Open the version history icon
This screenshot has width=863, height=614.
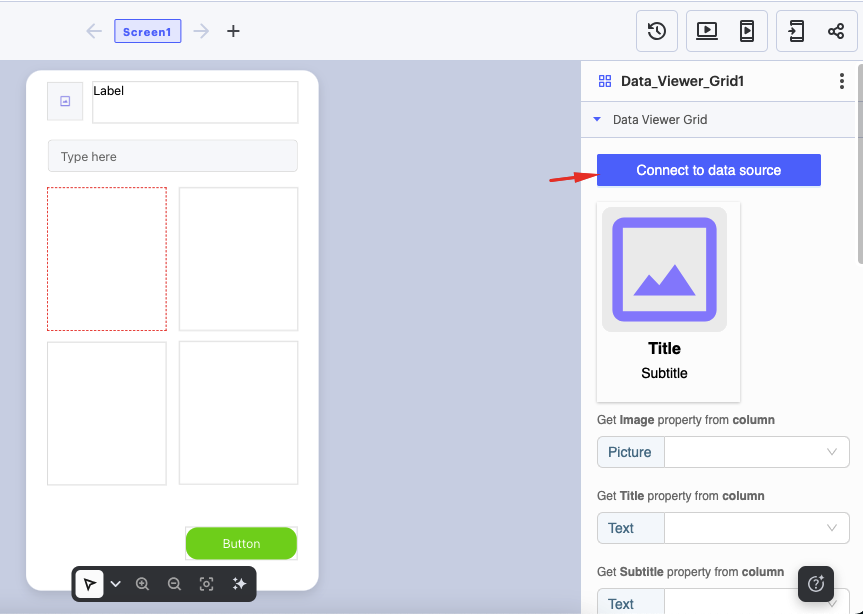click(656, 30)
